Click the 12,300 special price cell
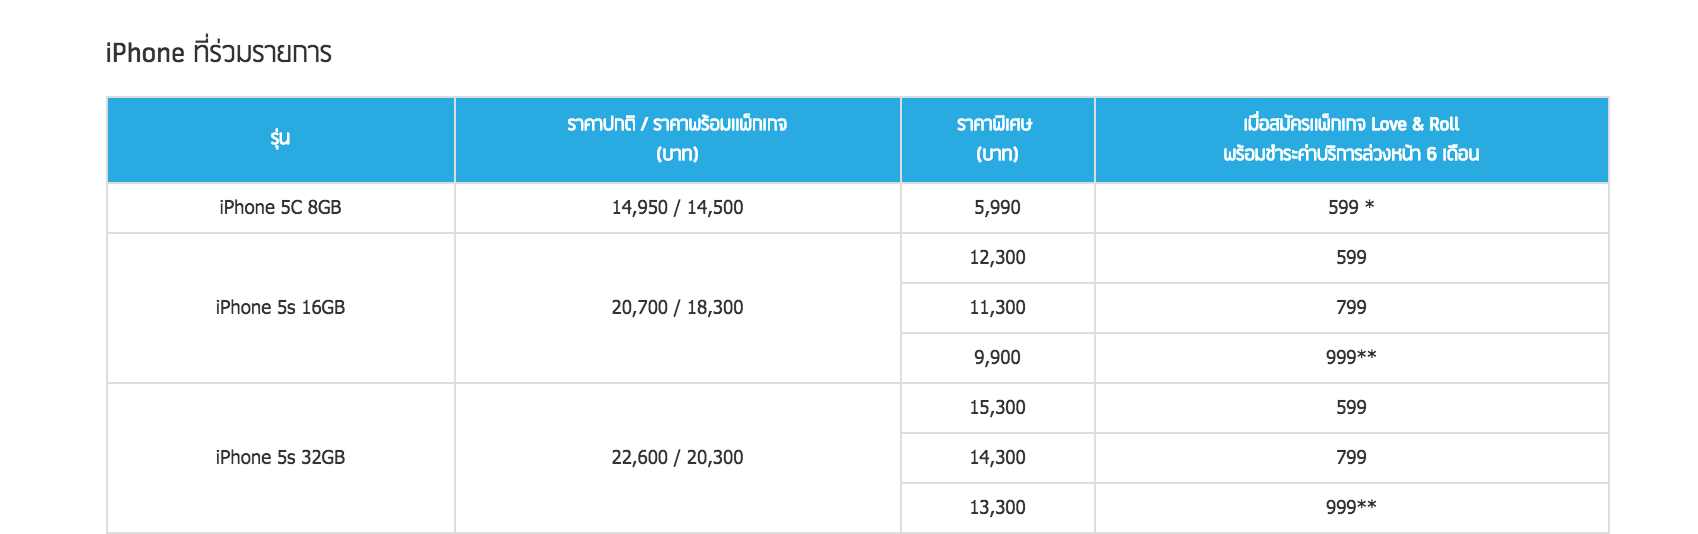 [x=997, y=258]
